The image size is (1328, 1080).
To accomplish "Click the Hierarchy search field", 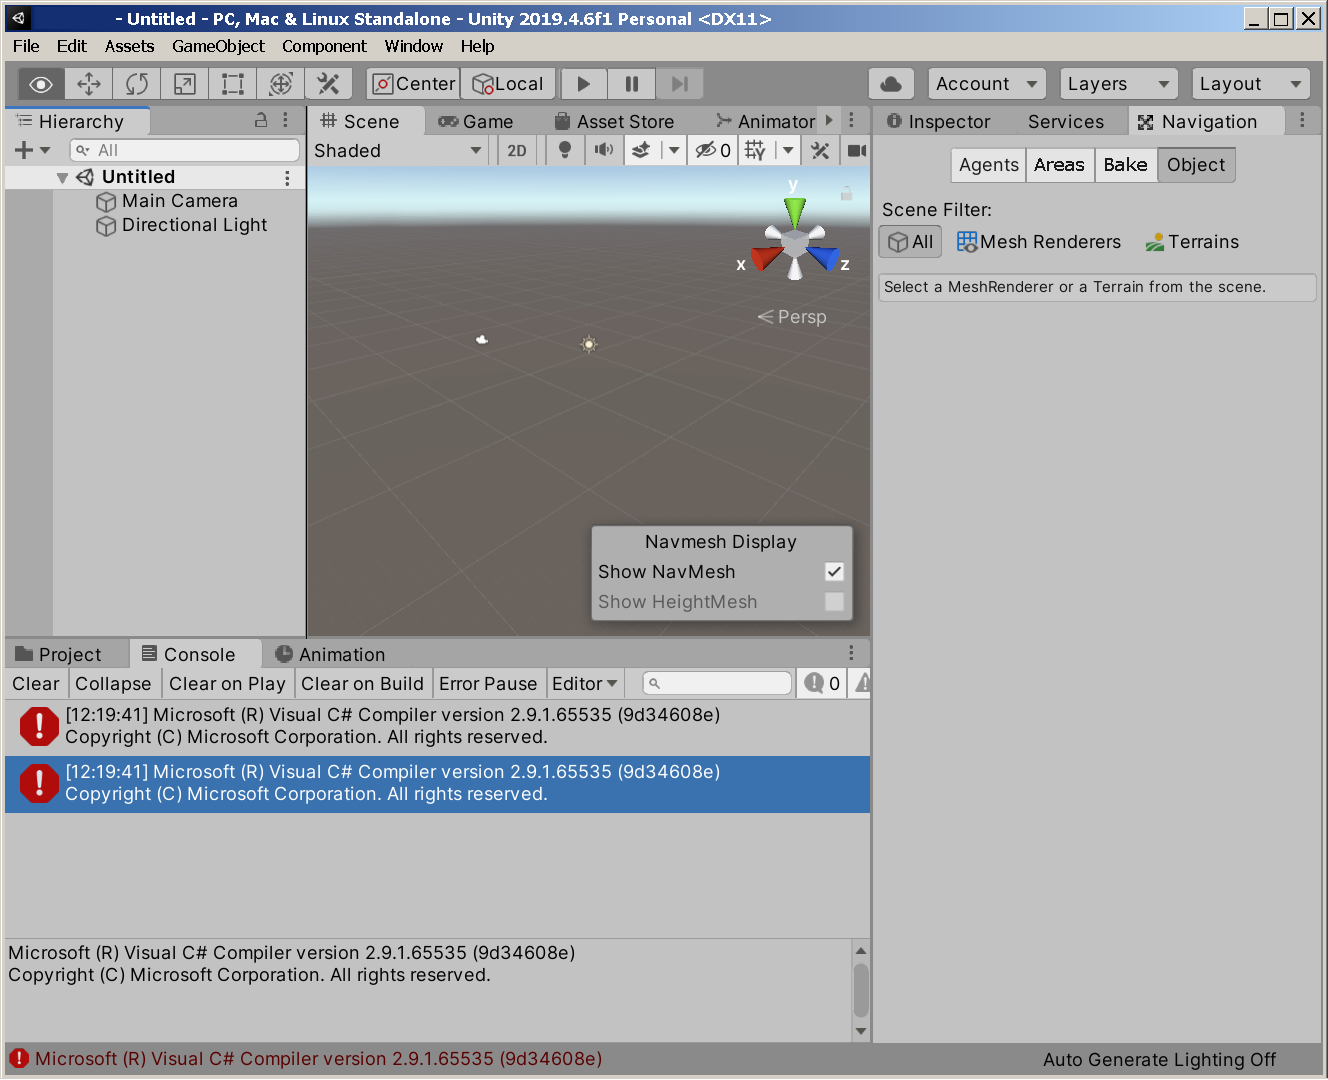I will [x=185, y=150].
